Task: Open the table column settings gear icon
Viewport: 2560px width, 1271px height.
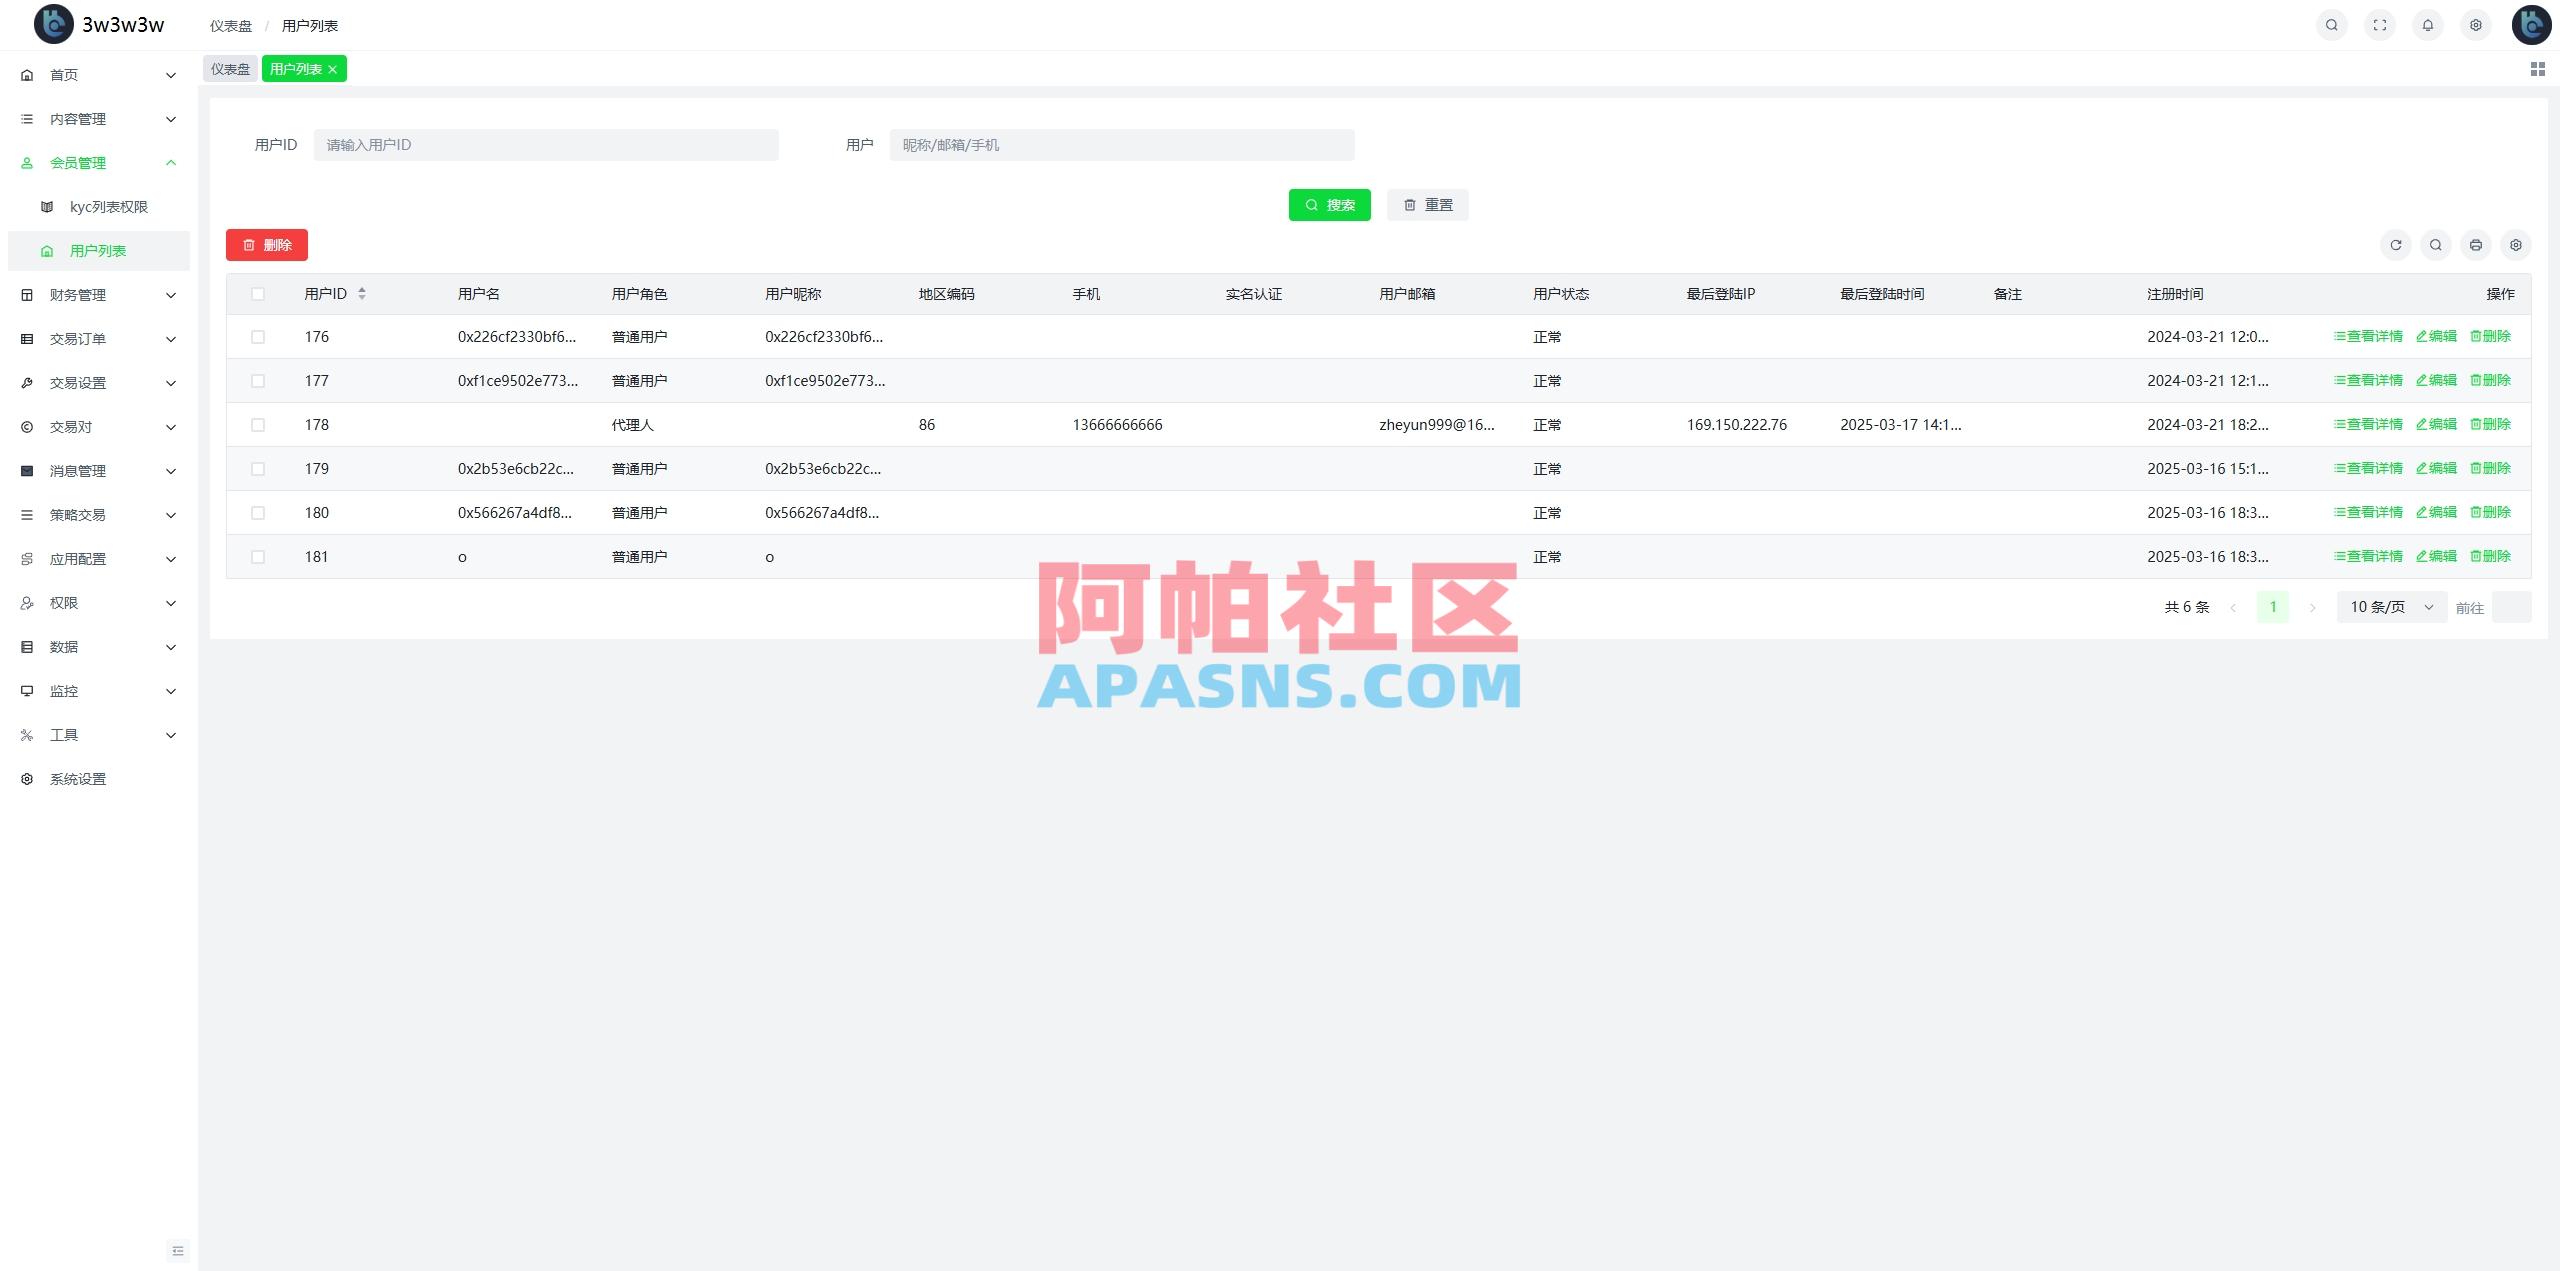Action: (2517, 245)
